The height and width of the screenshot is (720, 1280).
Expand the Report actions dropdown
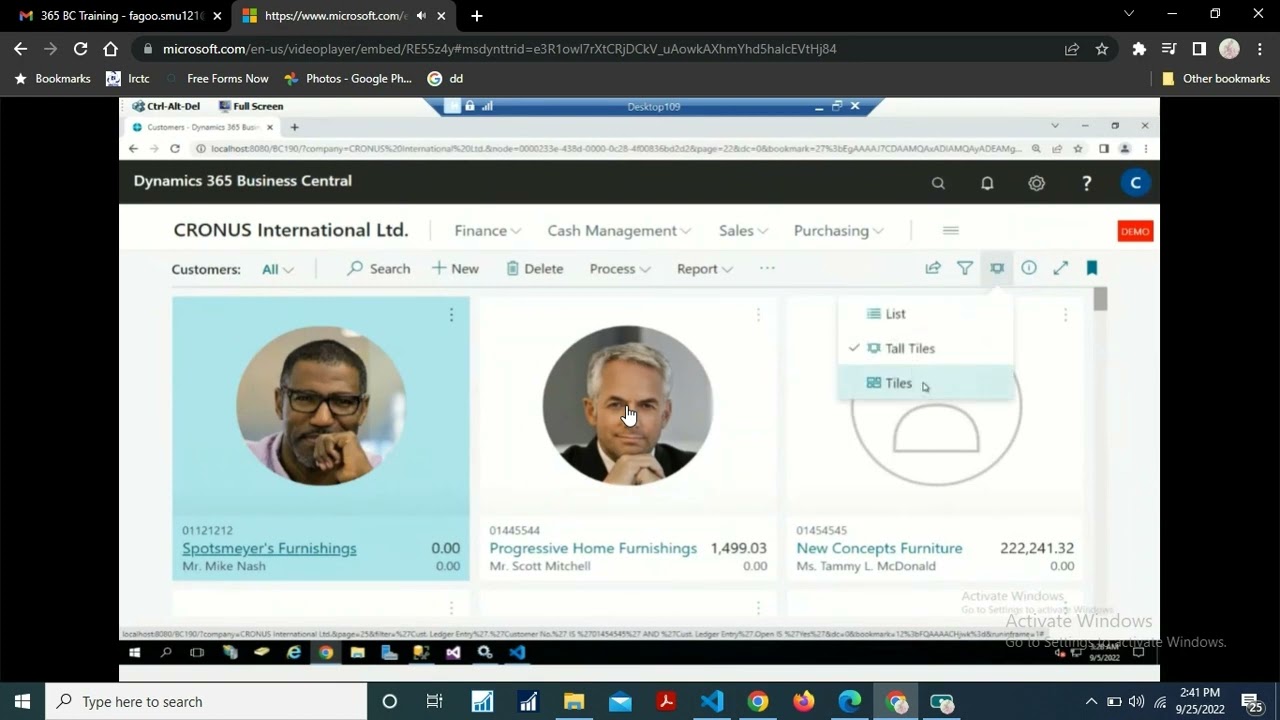coord(705,269)
